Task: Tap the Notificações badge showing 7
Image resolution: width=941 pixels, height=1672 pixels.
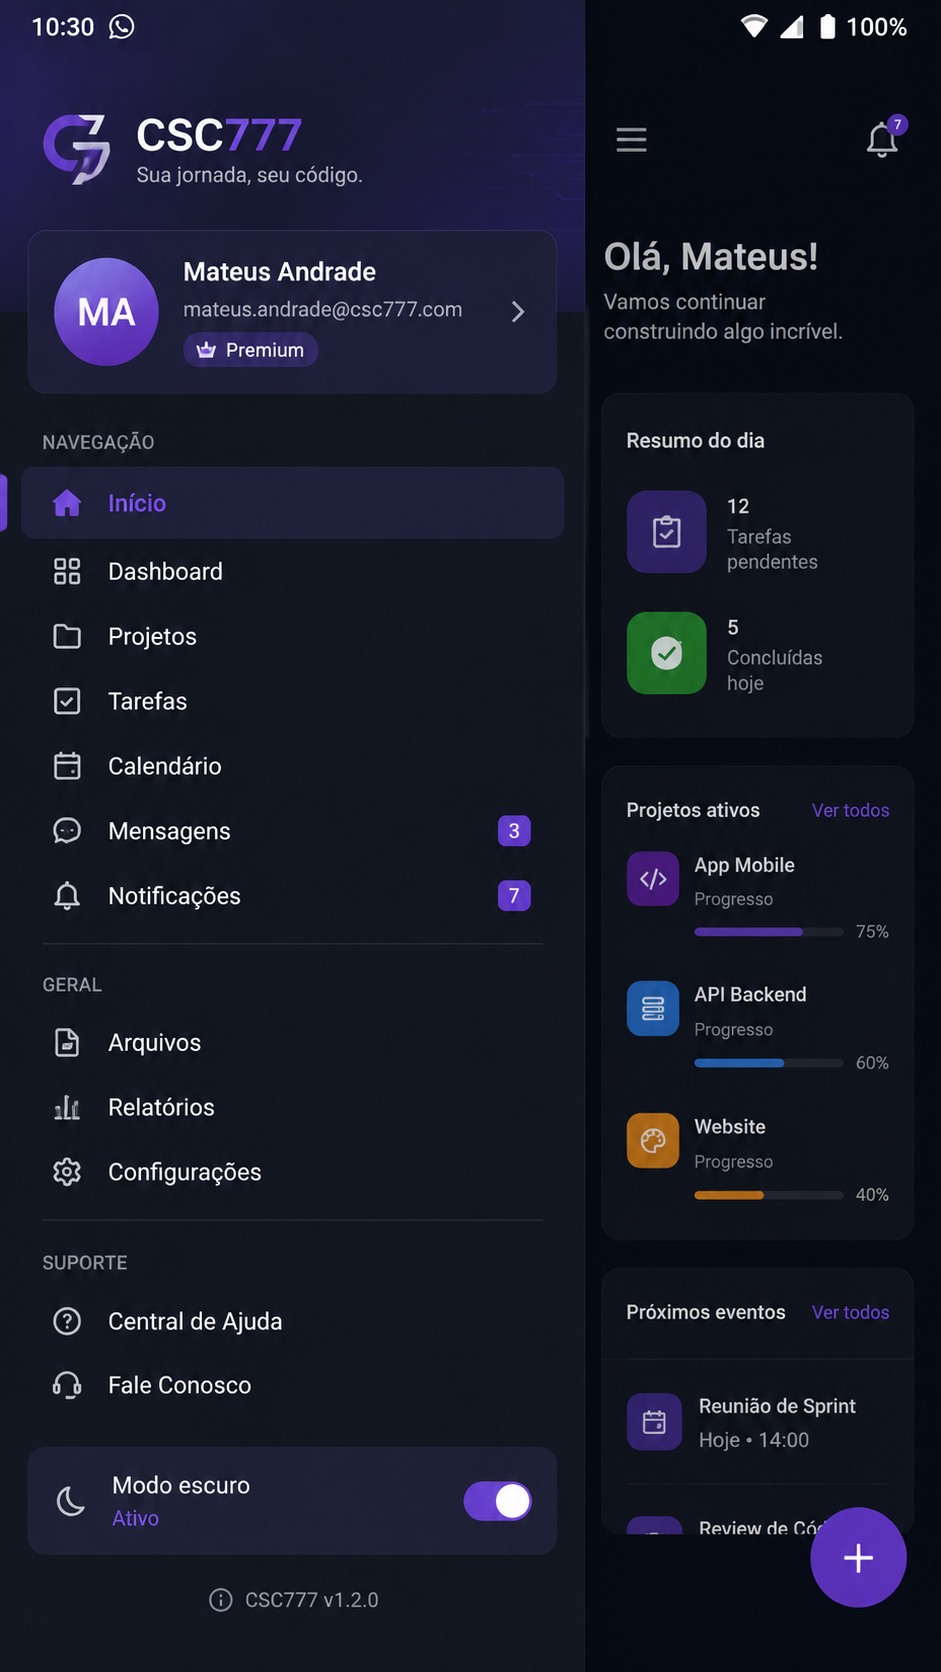Action: tap(514, 896)
